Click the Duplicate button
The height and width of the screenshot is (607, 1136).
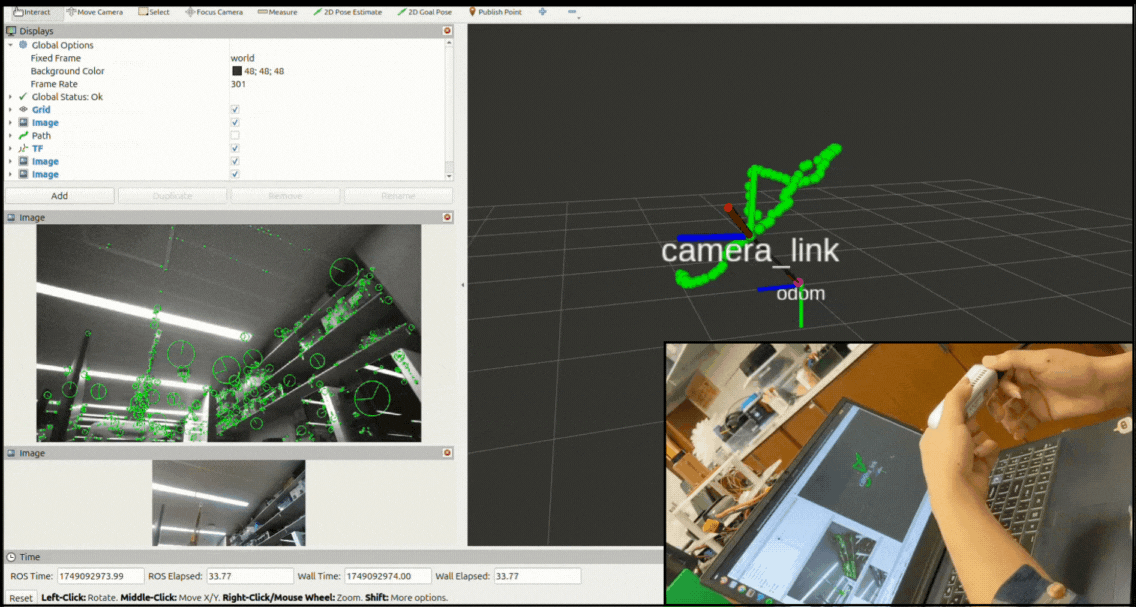click(x=172, y=196)
